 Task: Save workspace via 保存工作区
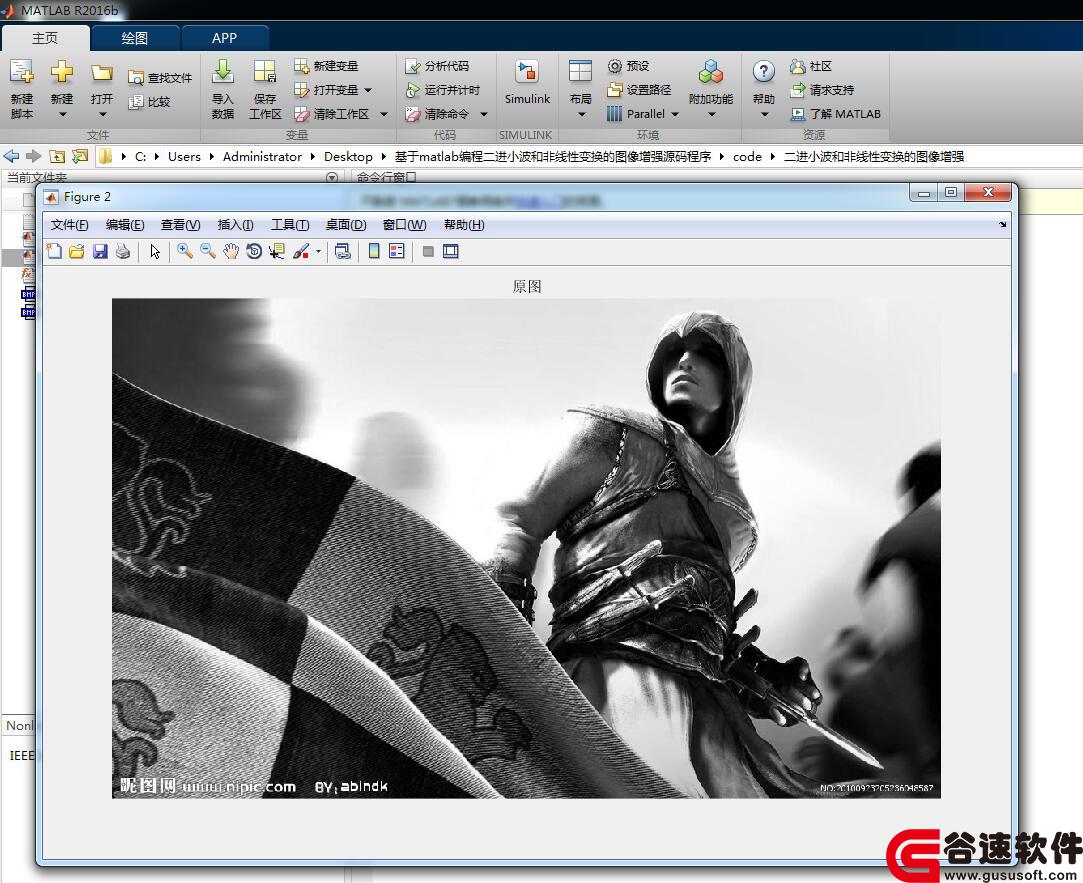(265, 88)
